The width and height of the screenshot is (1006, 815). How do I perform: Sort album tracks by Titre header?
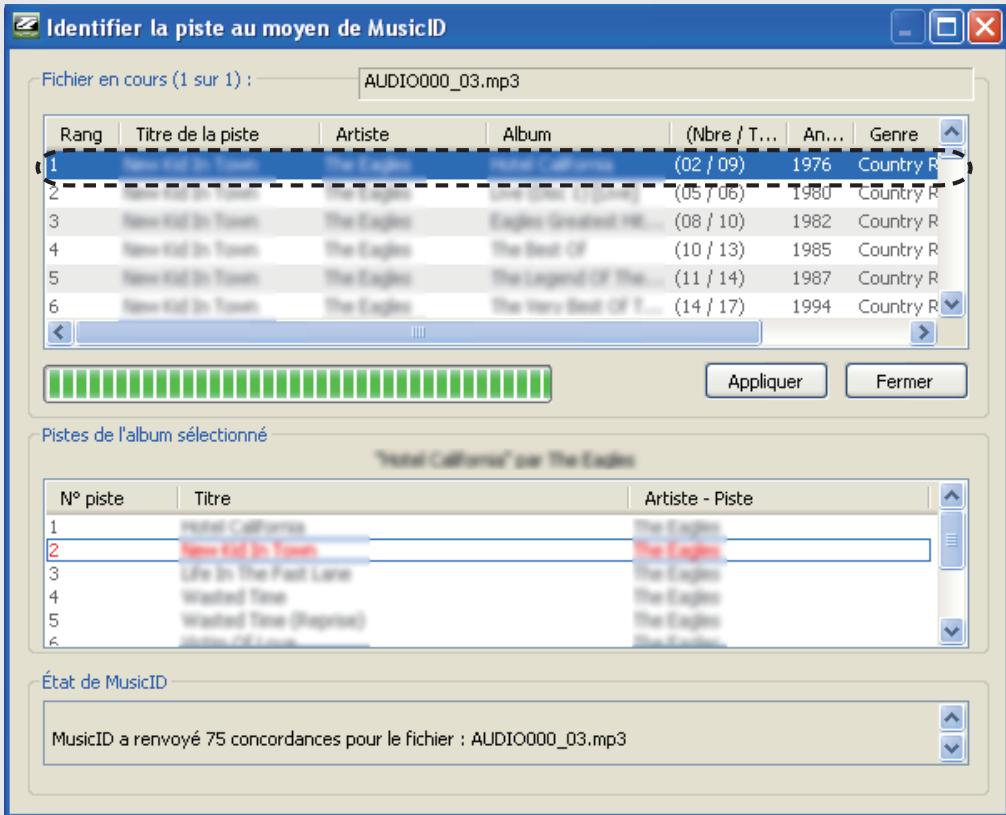[402, 499]
